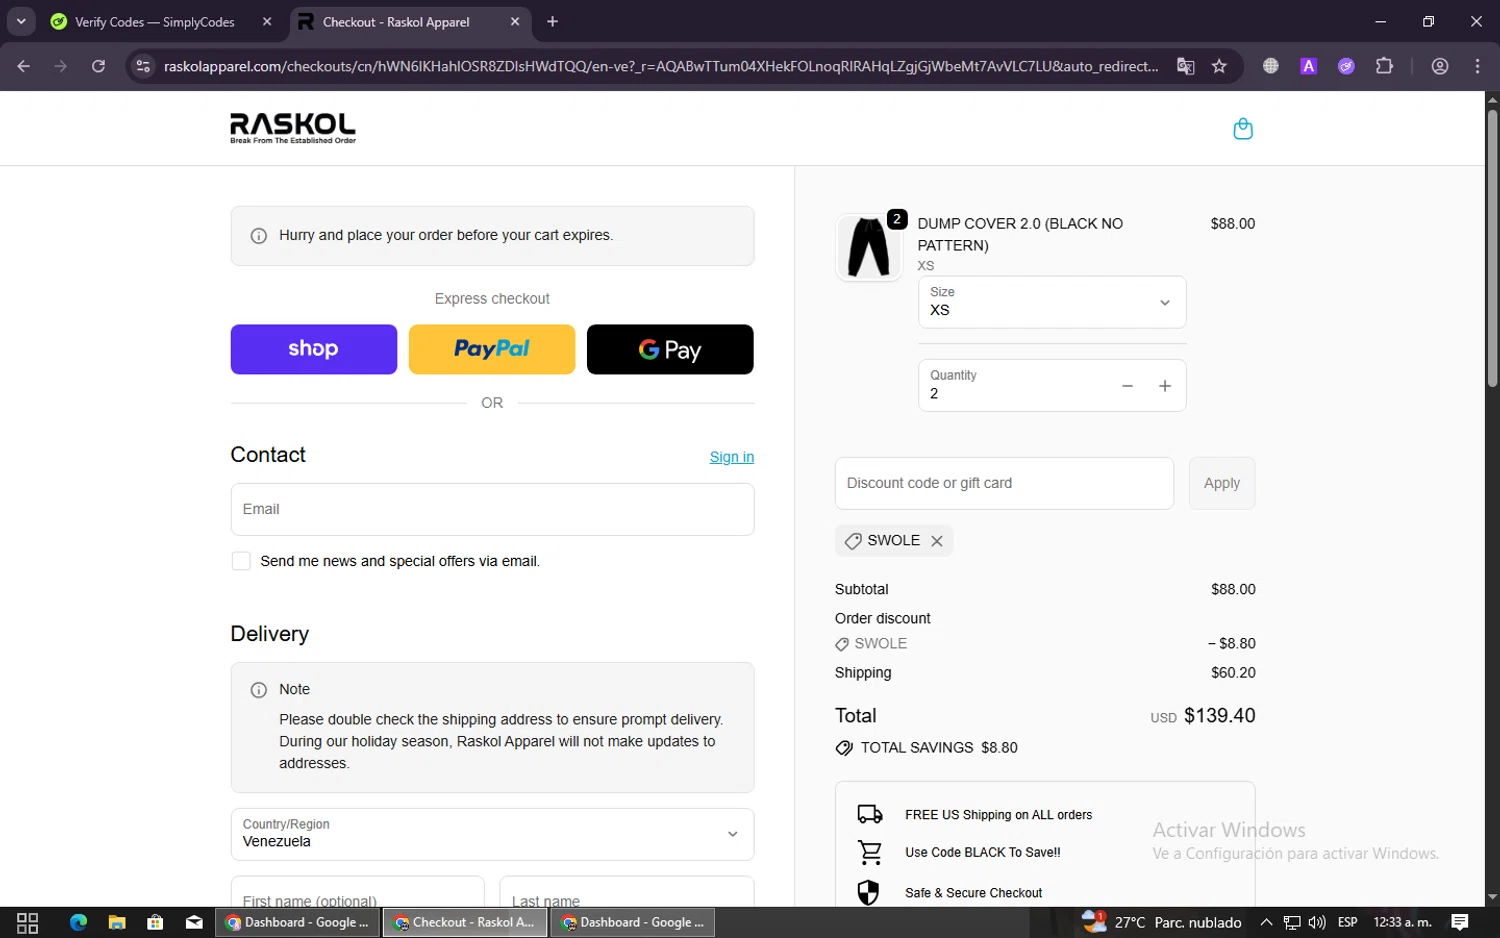This screenshot has width=1500, height=938.
Task: Open Mail app from taskbar
Action: 194,922
